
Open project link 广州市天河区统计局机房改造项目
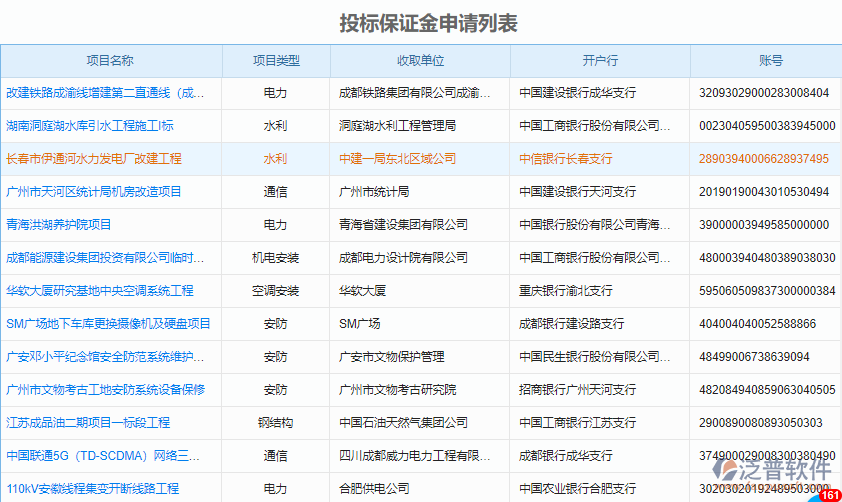point(94,192)
